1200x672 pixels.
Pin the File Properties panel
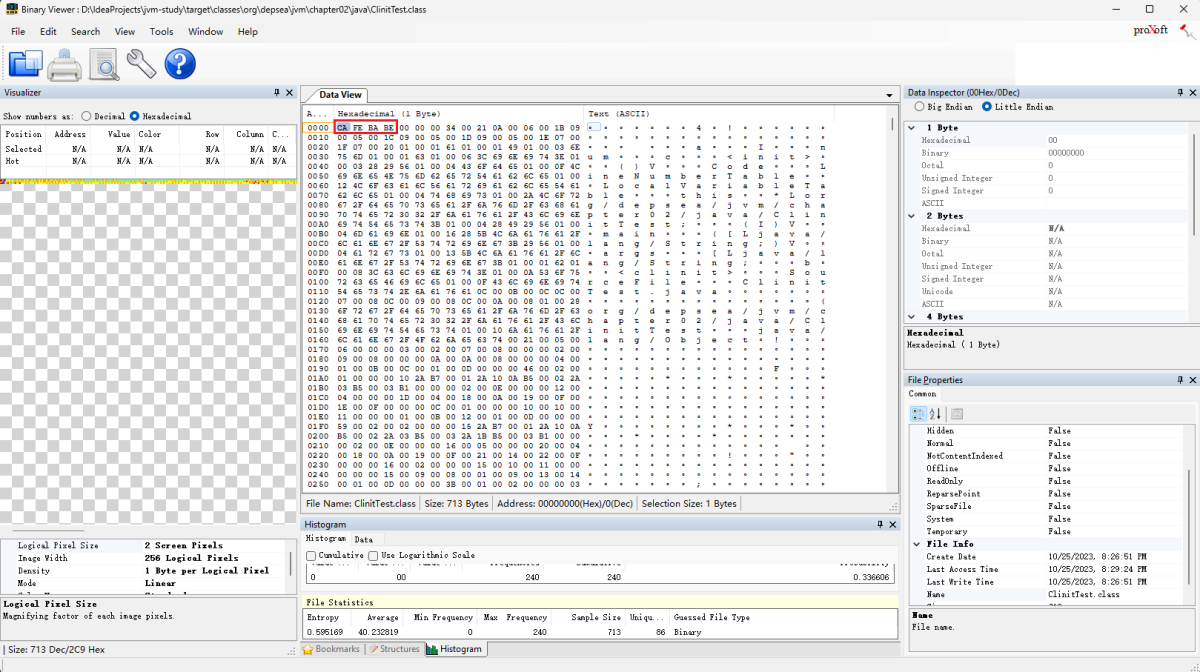[x=1179, y=380]
